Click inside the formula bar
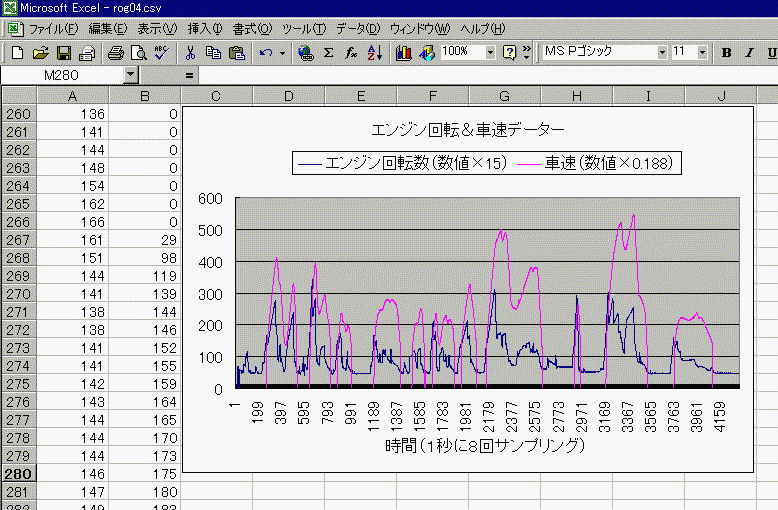This screenshot has height=510, width=778. pyautogui.click(x=487, y=75)
